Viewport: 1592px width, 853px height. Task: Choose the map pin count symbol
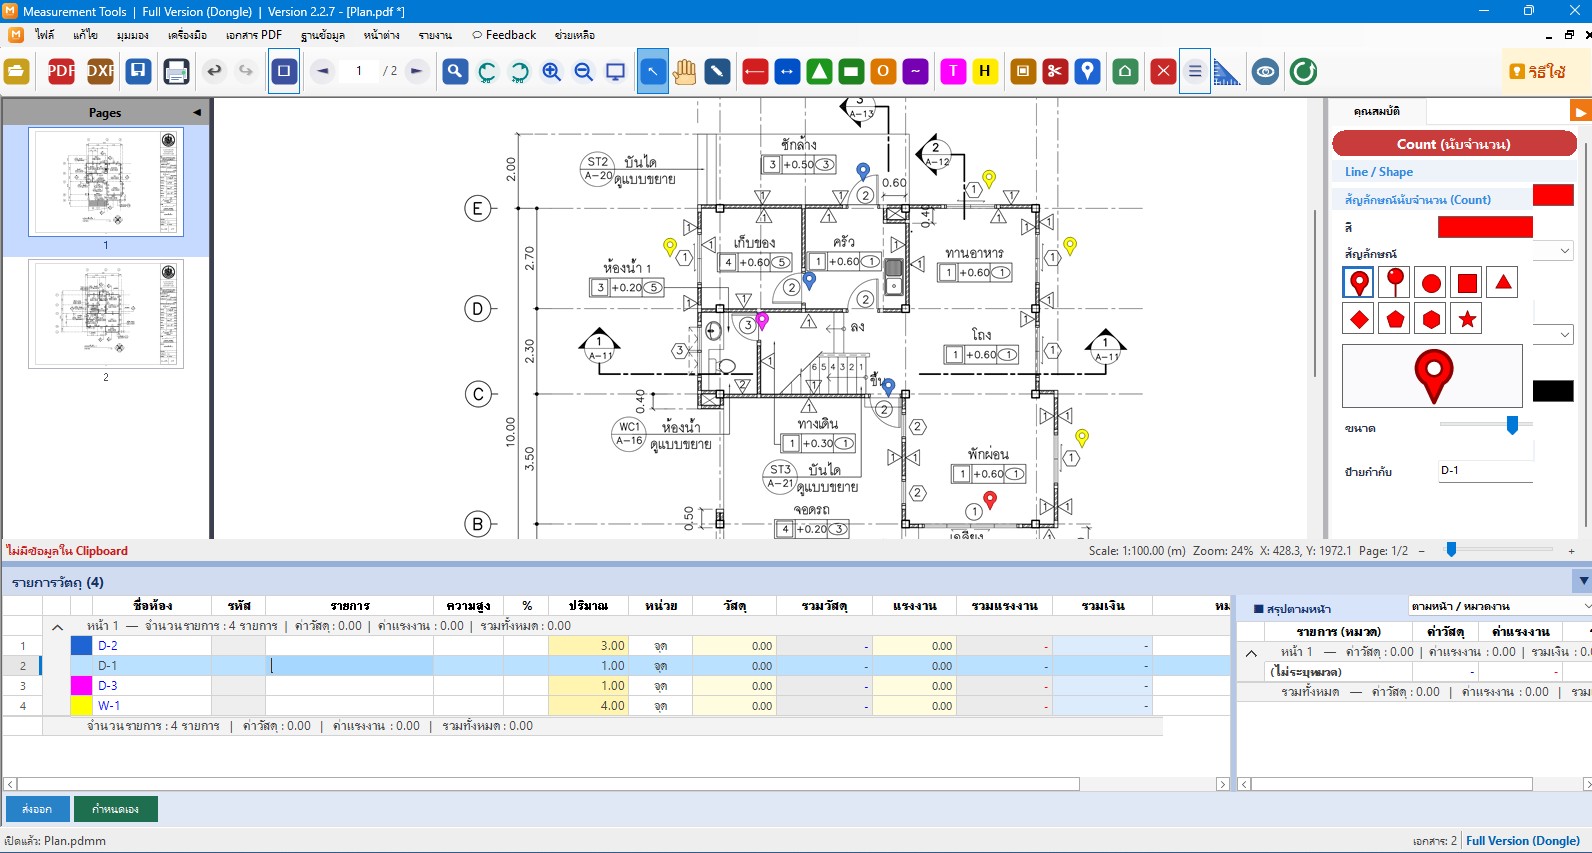(x=1359, y=283)
